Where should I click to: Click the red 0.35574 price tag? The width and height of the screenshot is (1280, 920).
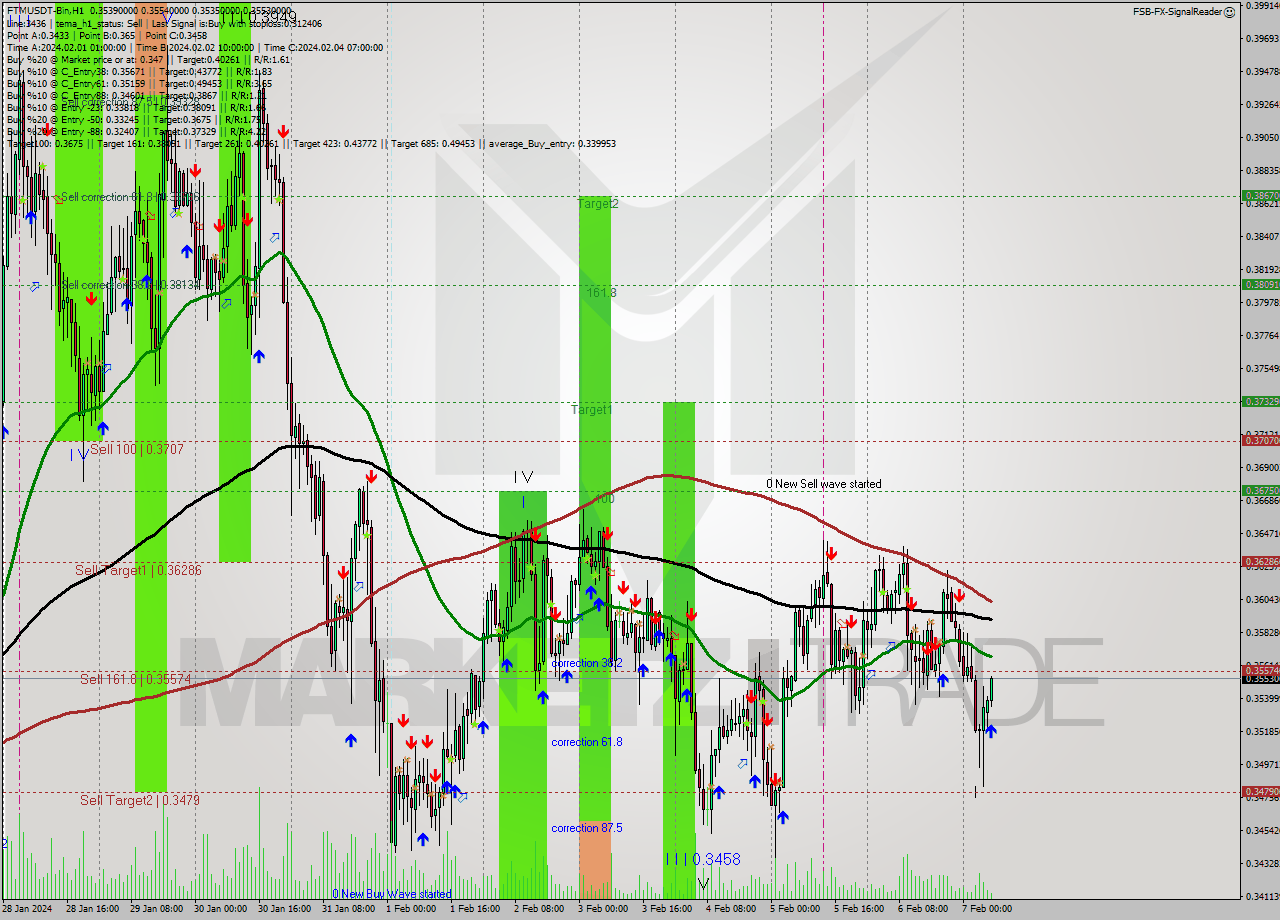pyautogui.click(x=1260, y=670)
